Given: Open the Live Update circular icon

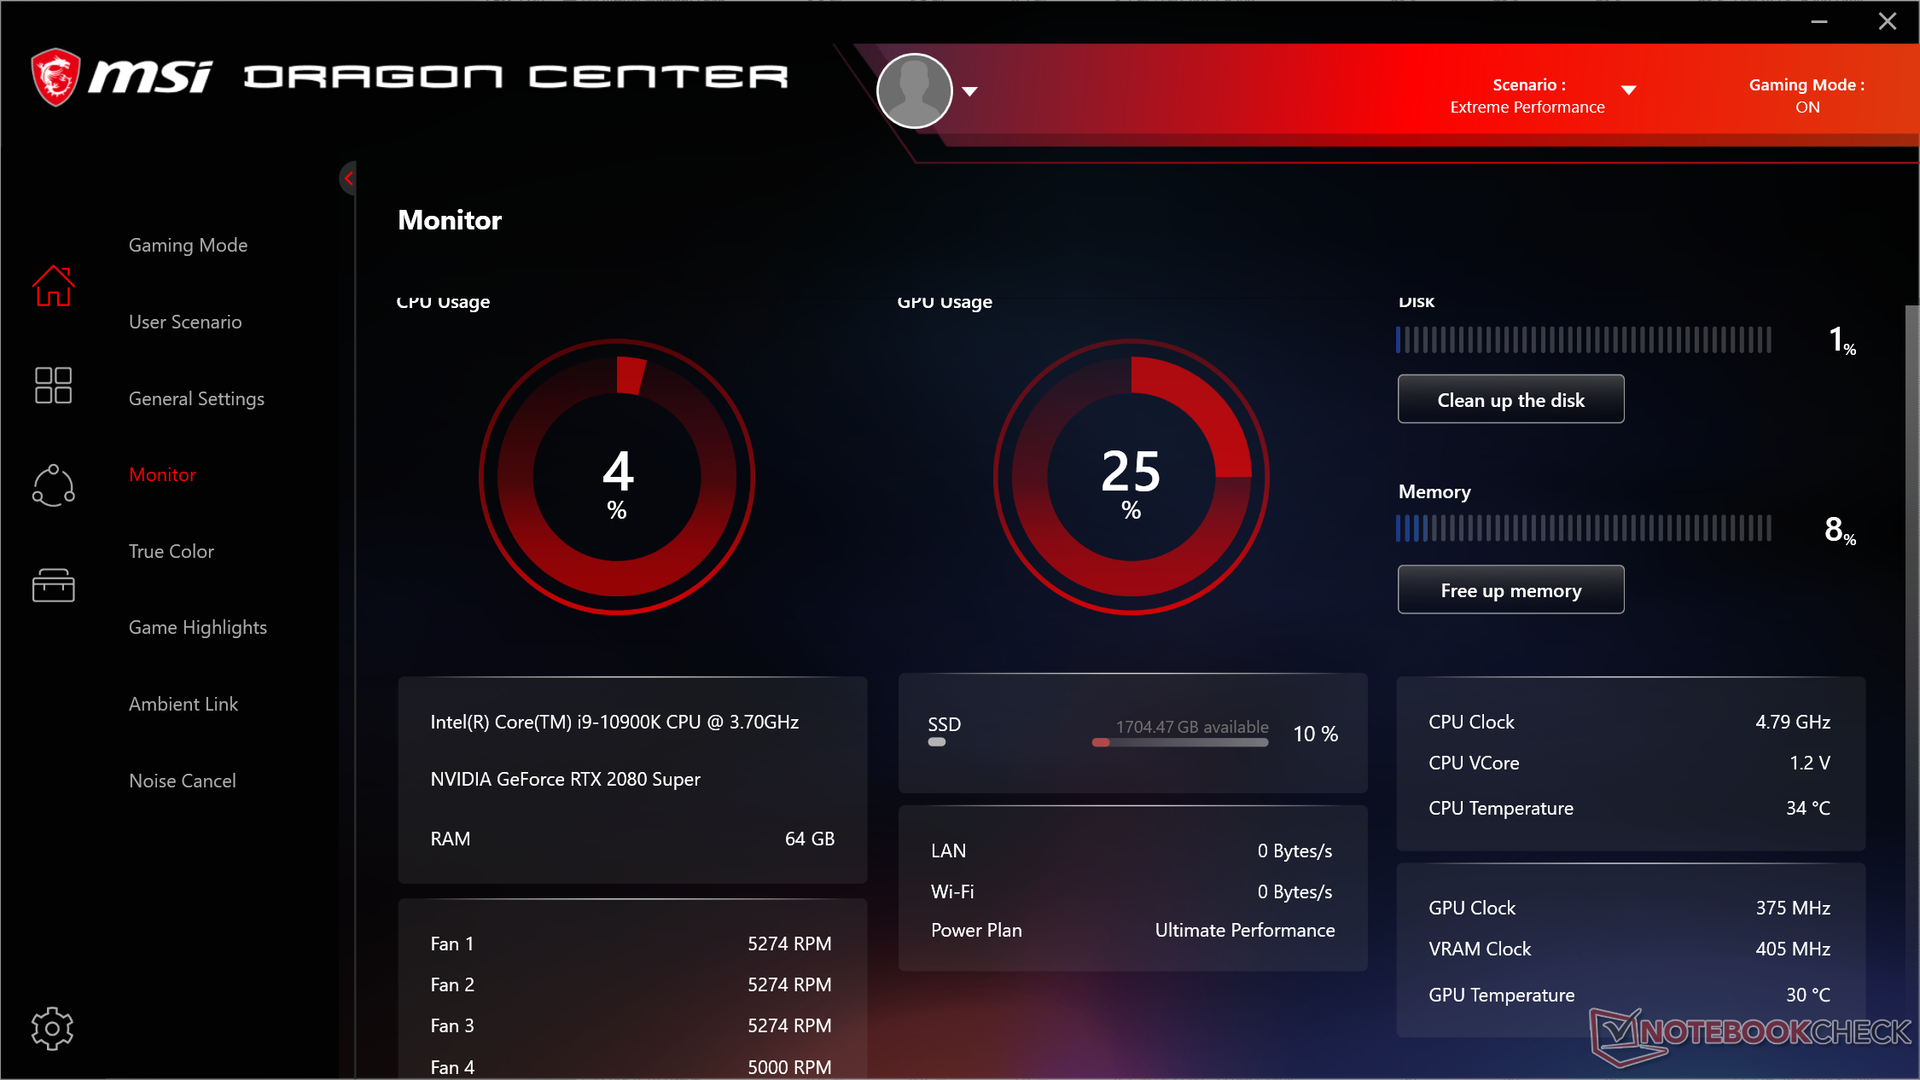Looking at the screenshot, I should (x=53, y=486).
